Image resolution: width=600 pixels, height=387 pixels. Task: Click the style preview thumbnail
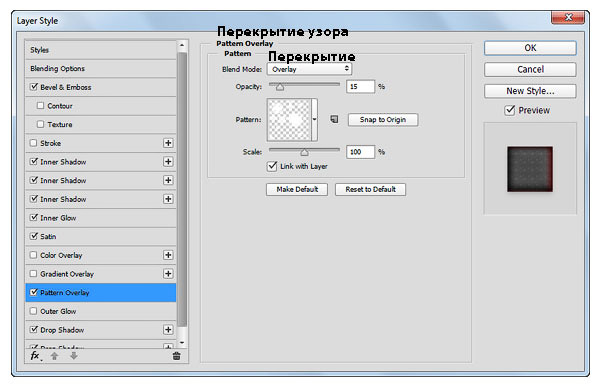(x=530, y=169)
